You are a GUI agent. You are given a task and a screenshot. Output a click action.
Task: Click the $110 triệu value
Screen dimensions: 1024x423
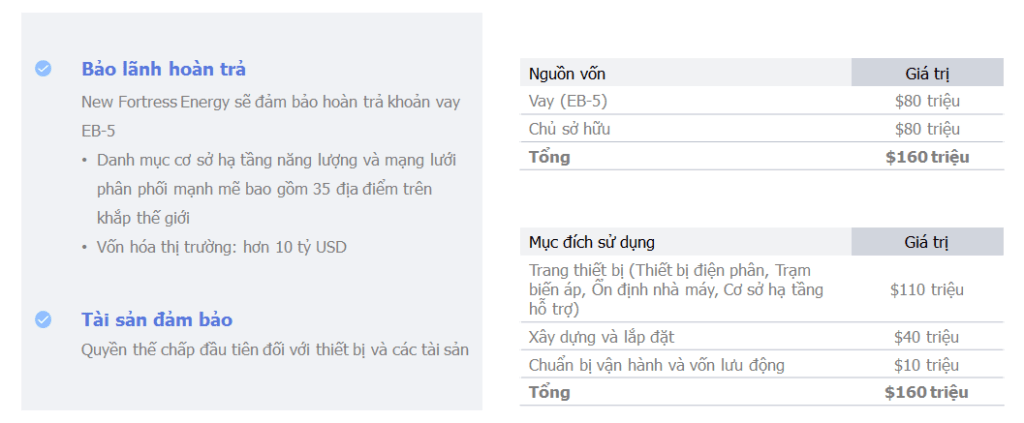point(927,290)
